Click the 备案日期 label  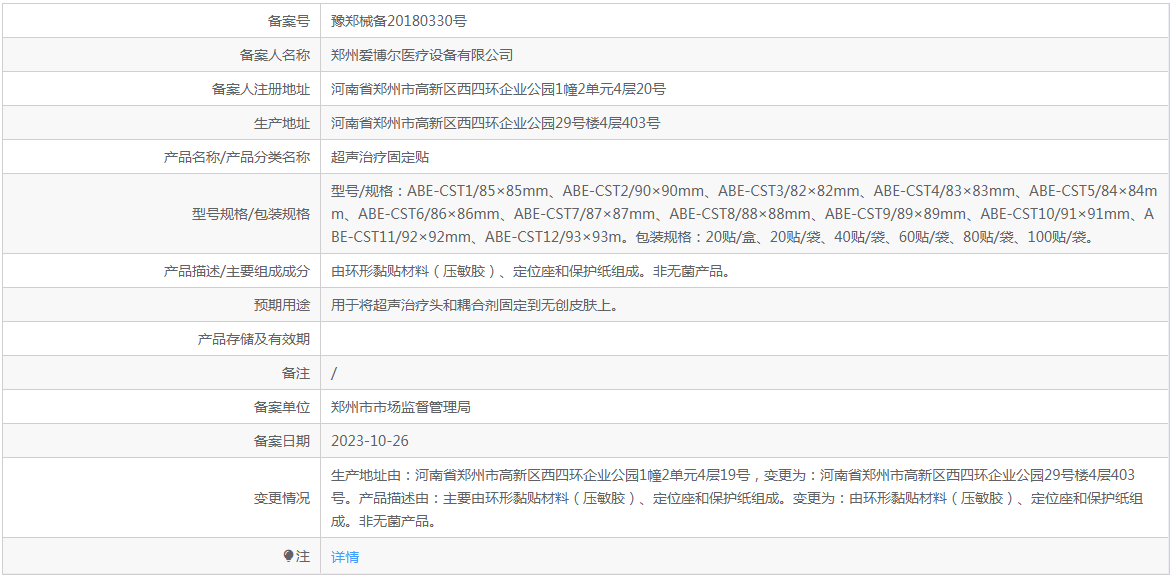[282, 441]
